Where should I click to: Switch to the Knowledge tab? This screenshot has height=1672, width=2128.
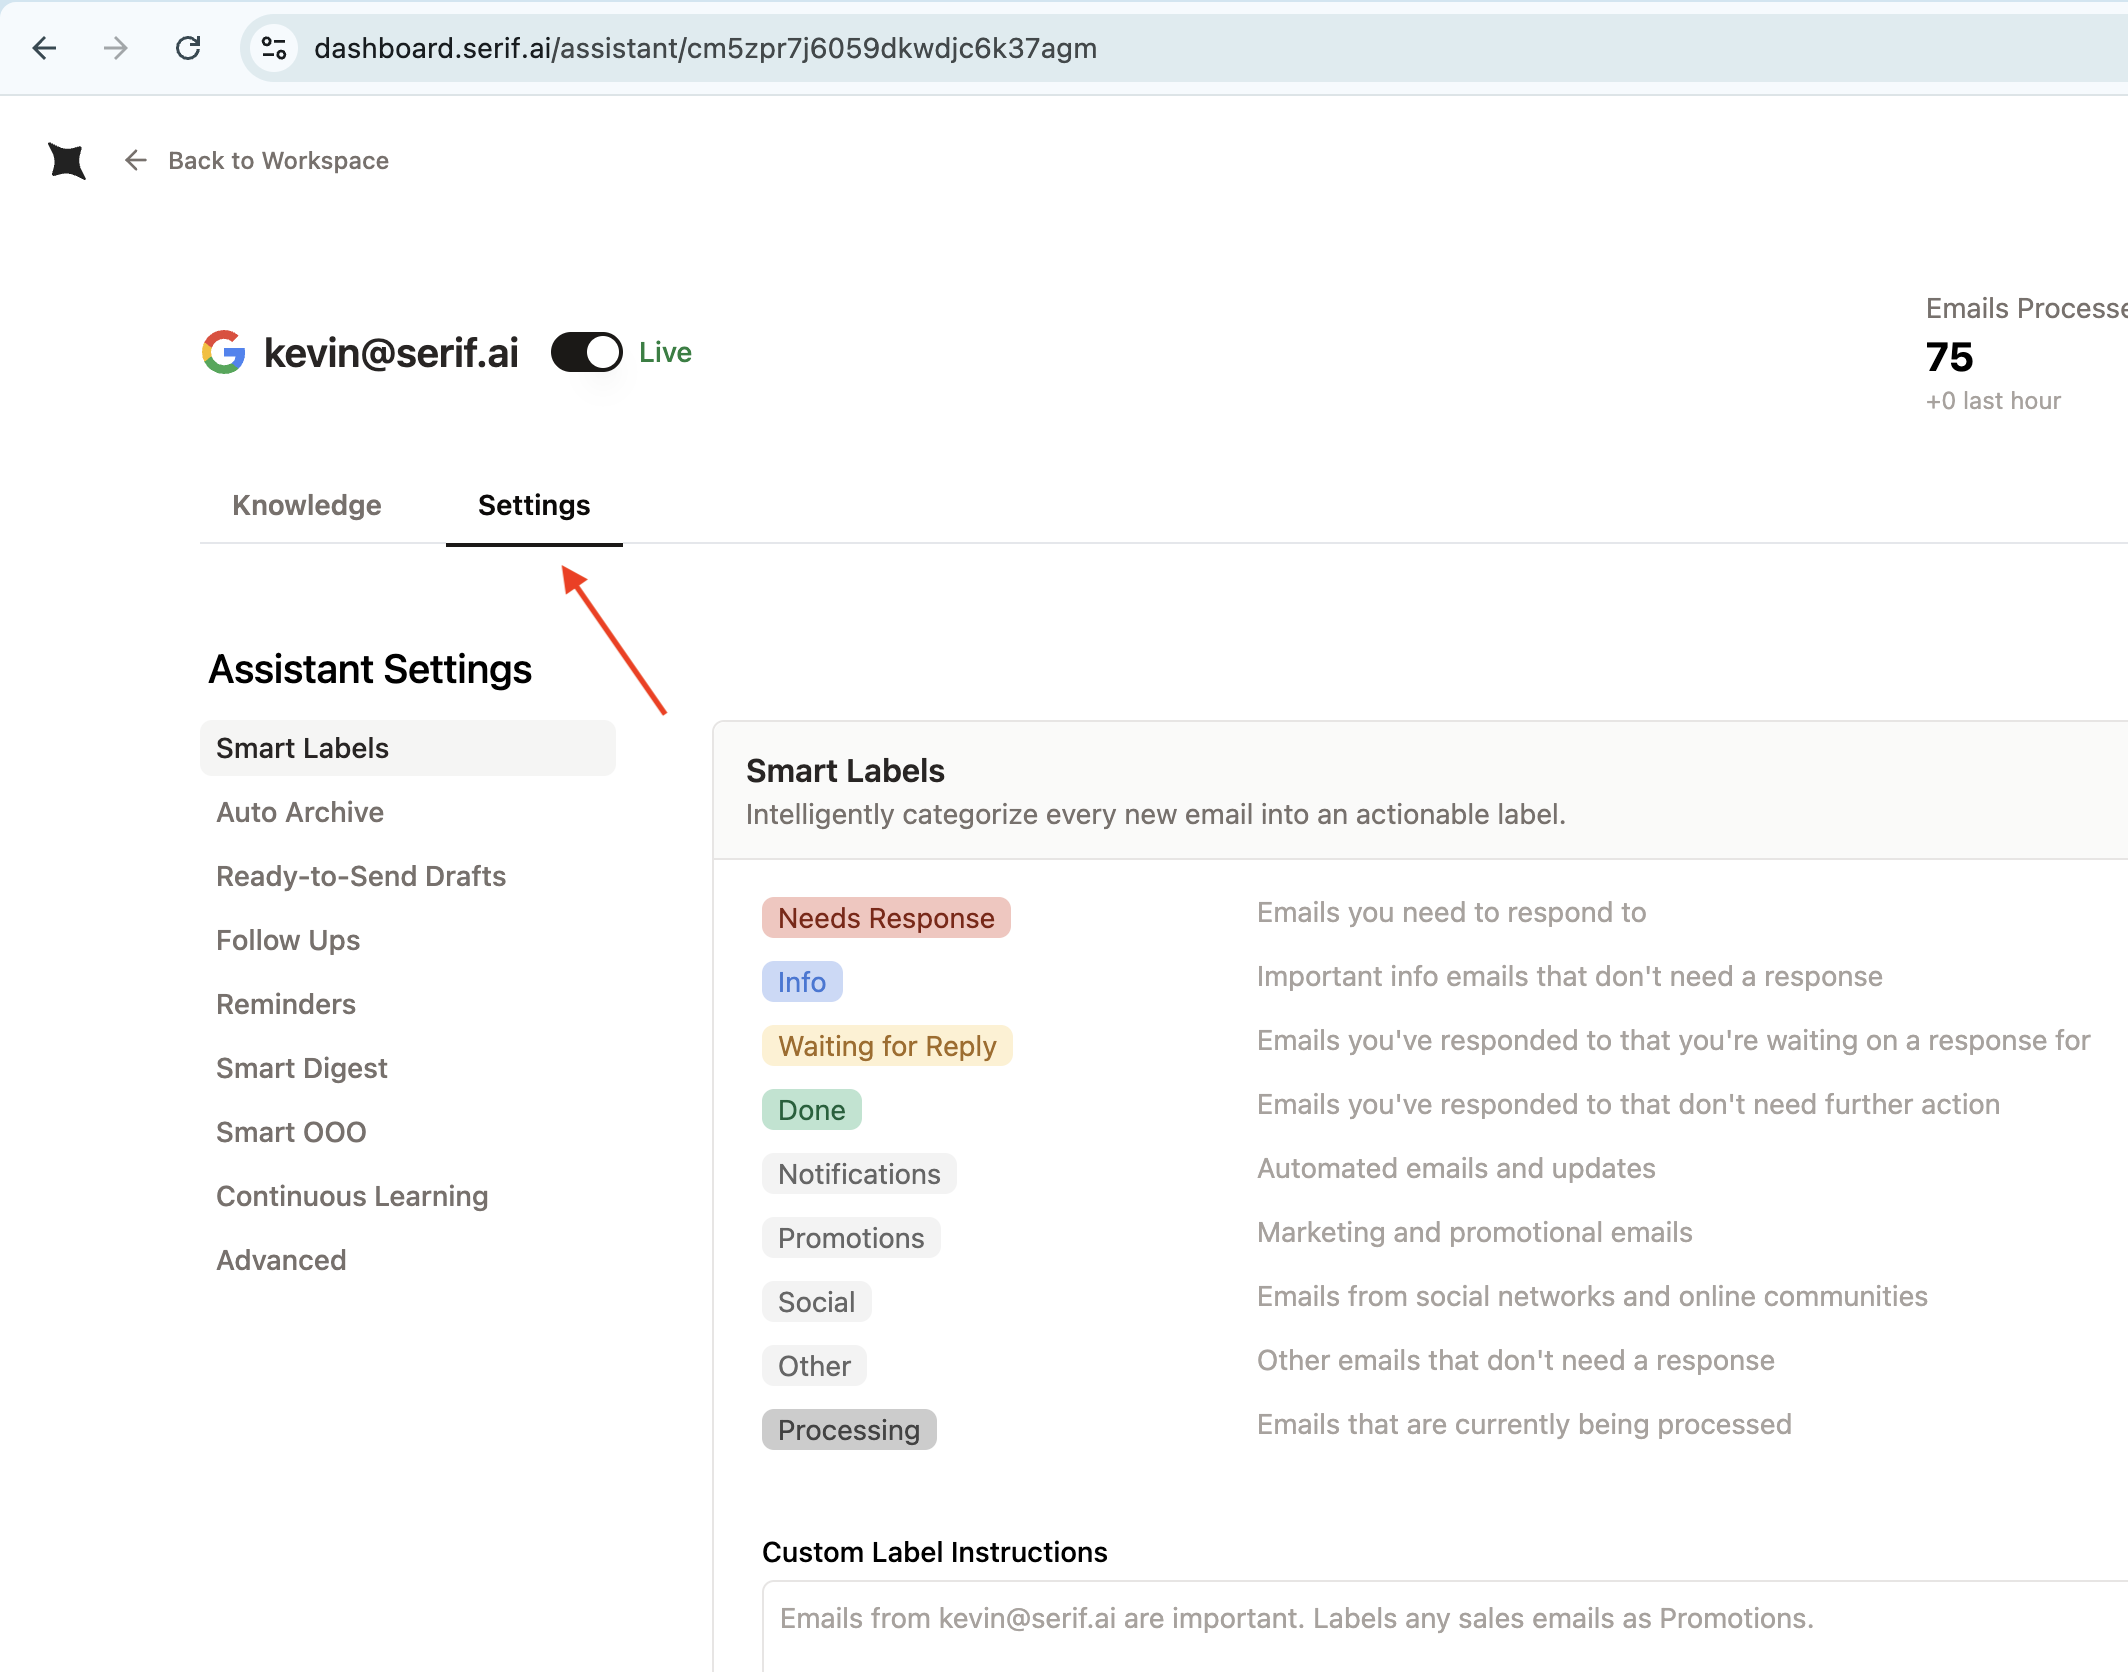pyautogui.click(x=307, y=505)
